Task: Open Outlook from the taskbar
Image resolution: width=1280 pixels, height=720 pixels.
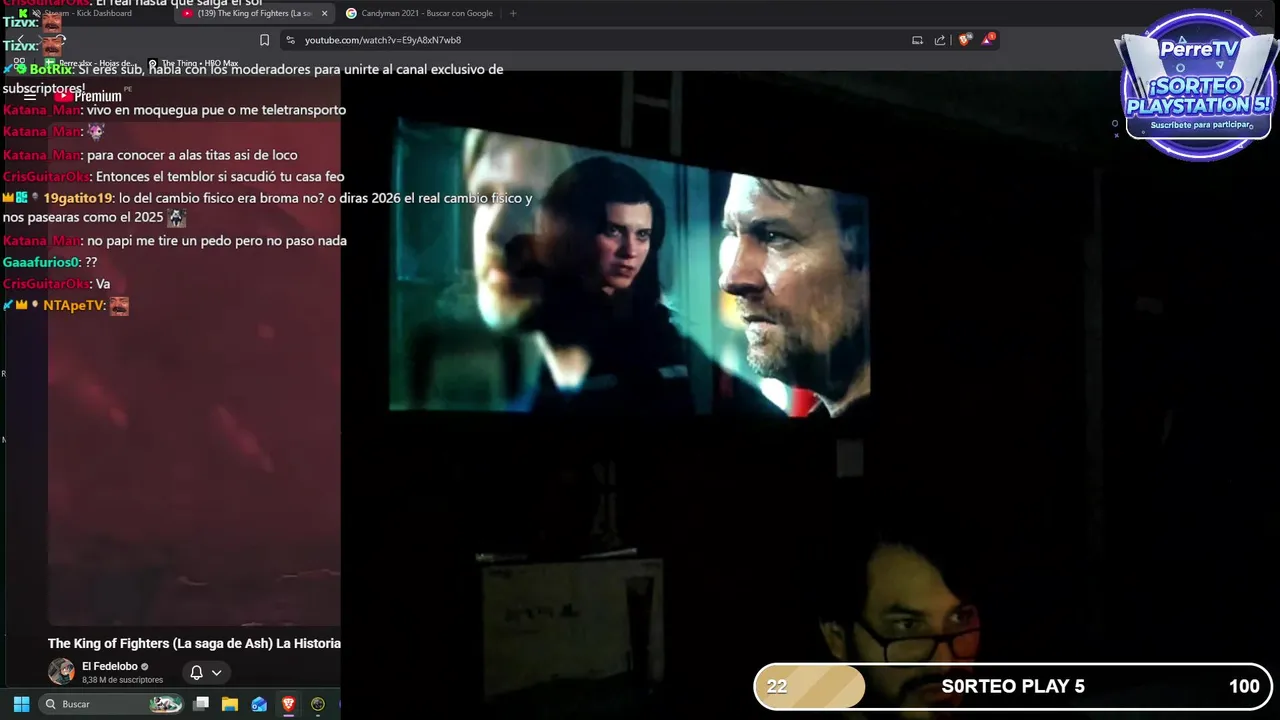Action: pyautogui.click(x=259, y=704)
